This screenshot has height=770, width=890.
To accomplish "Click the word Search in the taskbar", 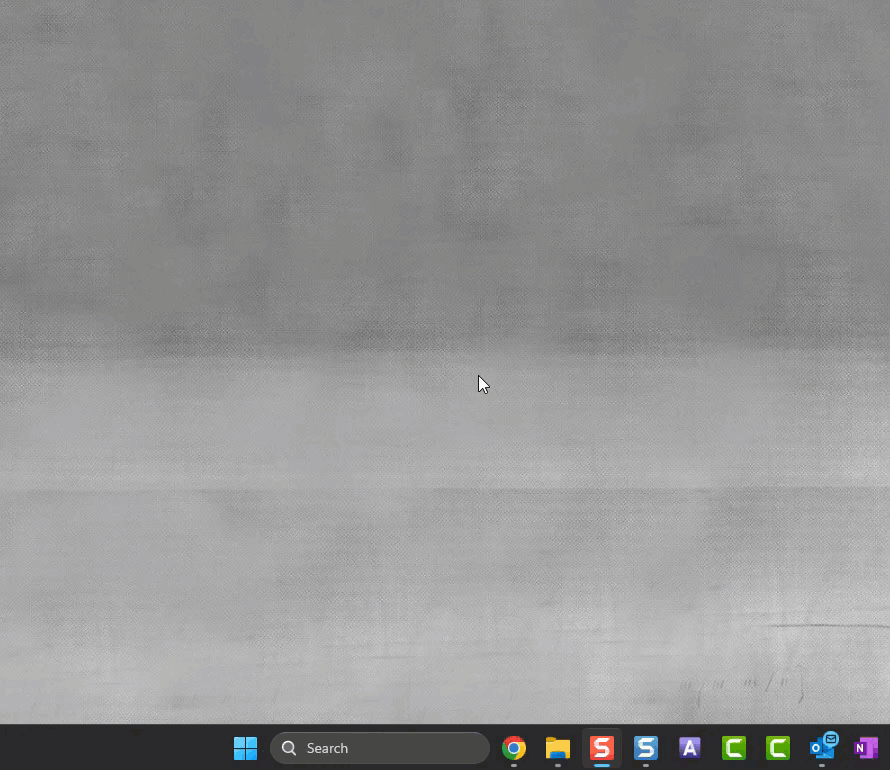I will coord(327,748).
